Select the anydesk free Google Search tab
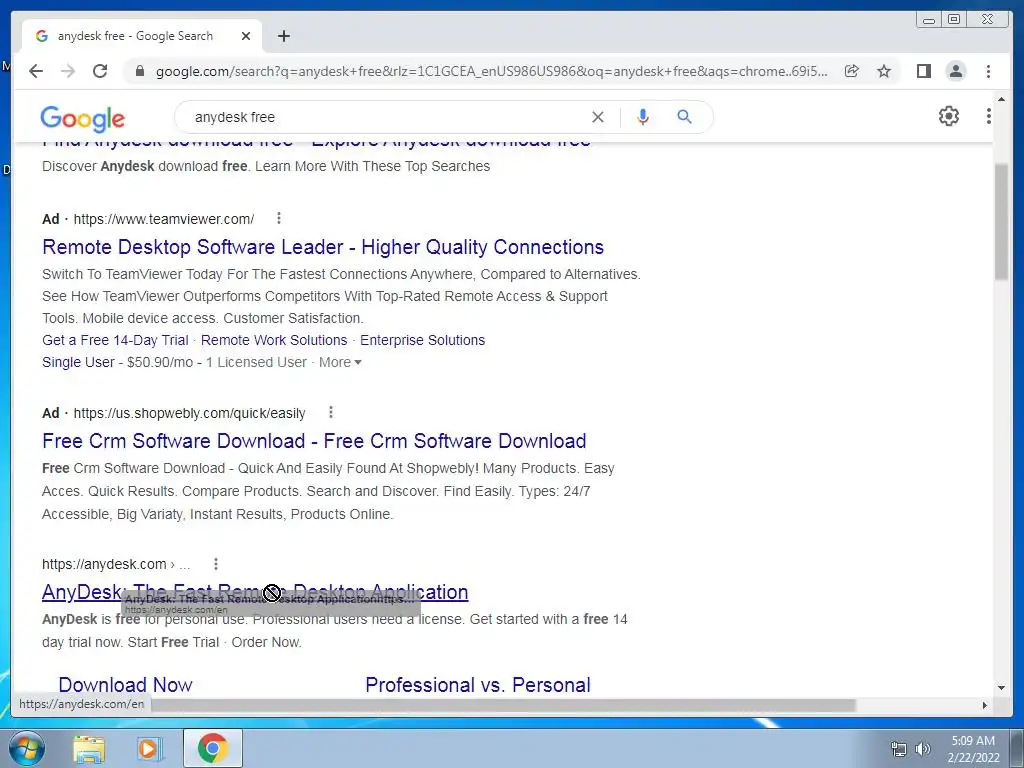Image resolution: width=1024 pixels, height=768 pixels. coord(142,36)
